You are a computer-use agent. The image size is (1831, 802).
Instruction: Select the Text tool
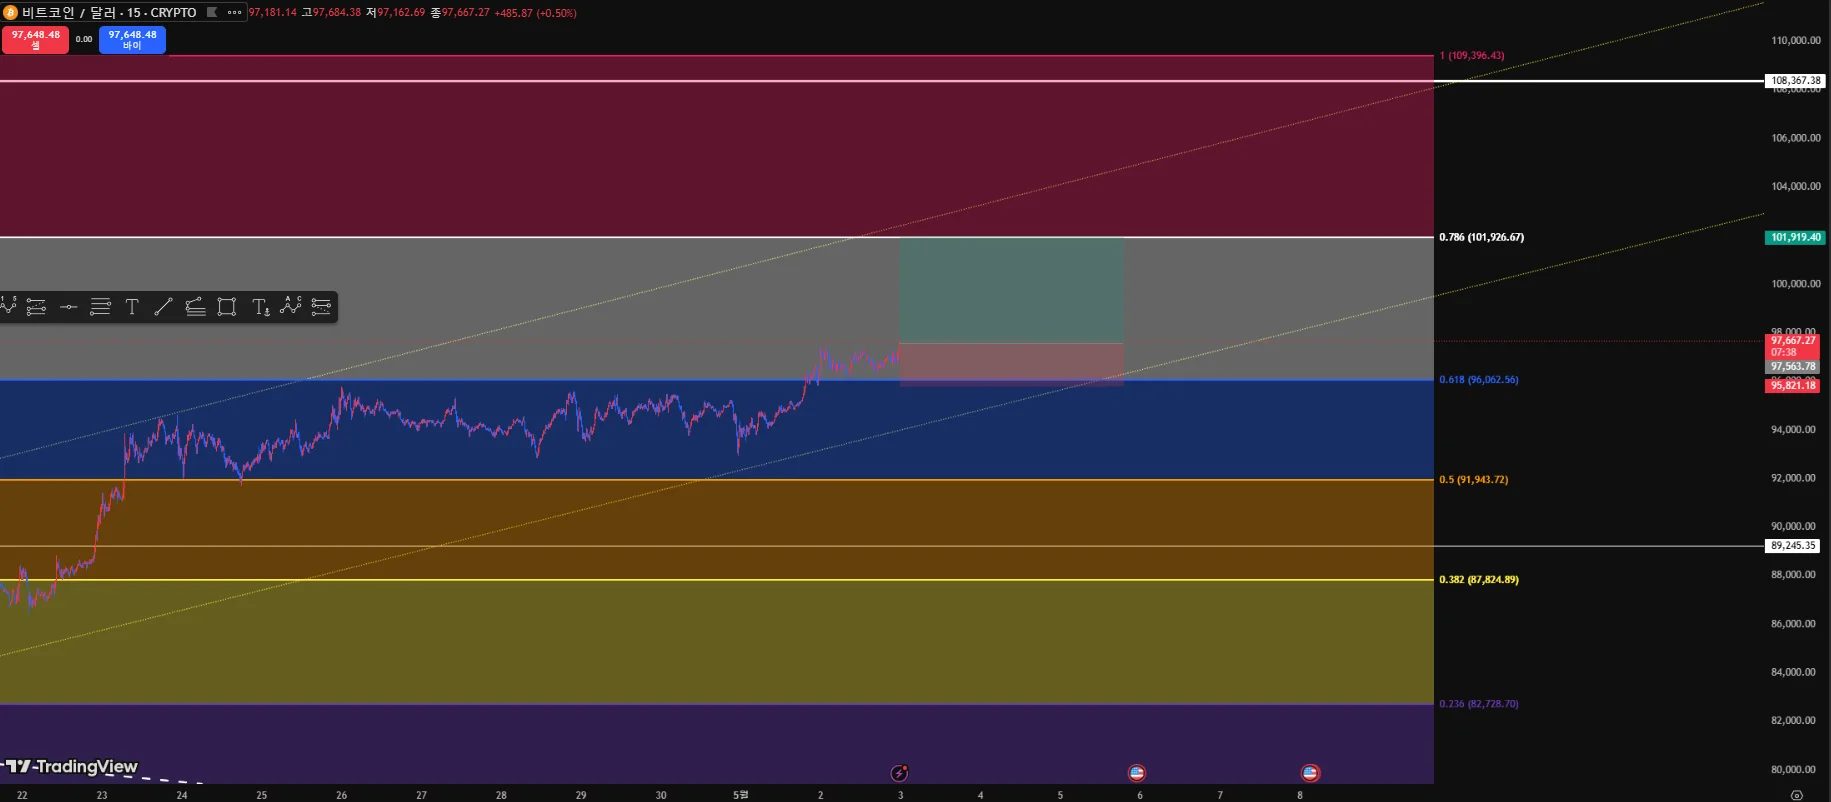[132, 307]
